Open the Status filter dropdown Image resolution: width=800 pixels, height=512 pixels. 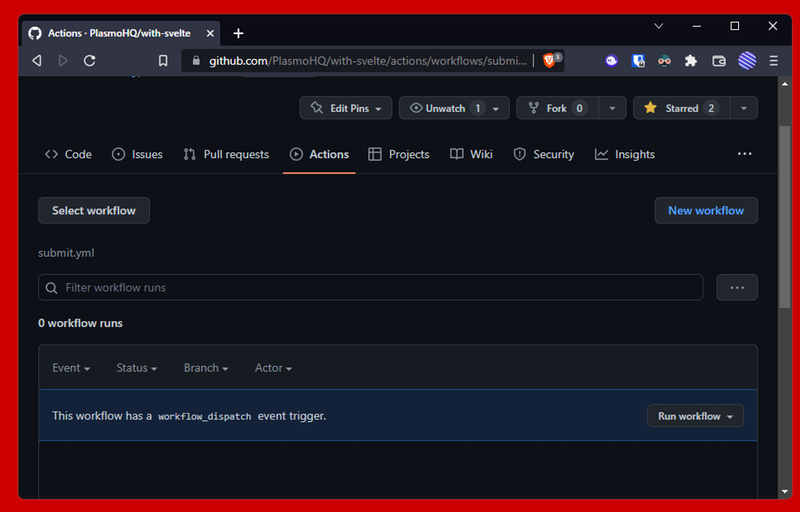pos(137,368)
